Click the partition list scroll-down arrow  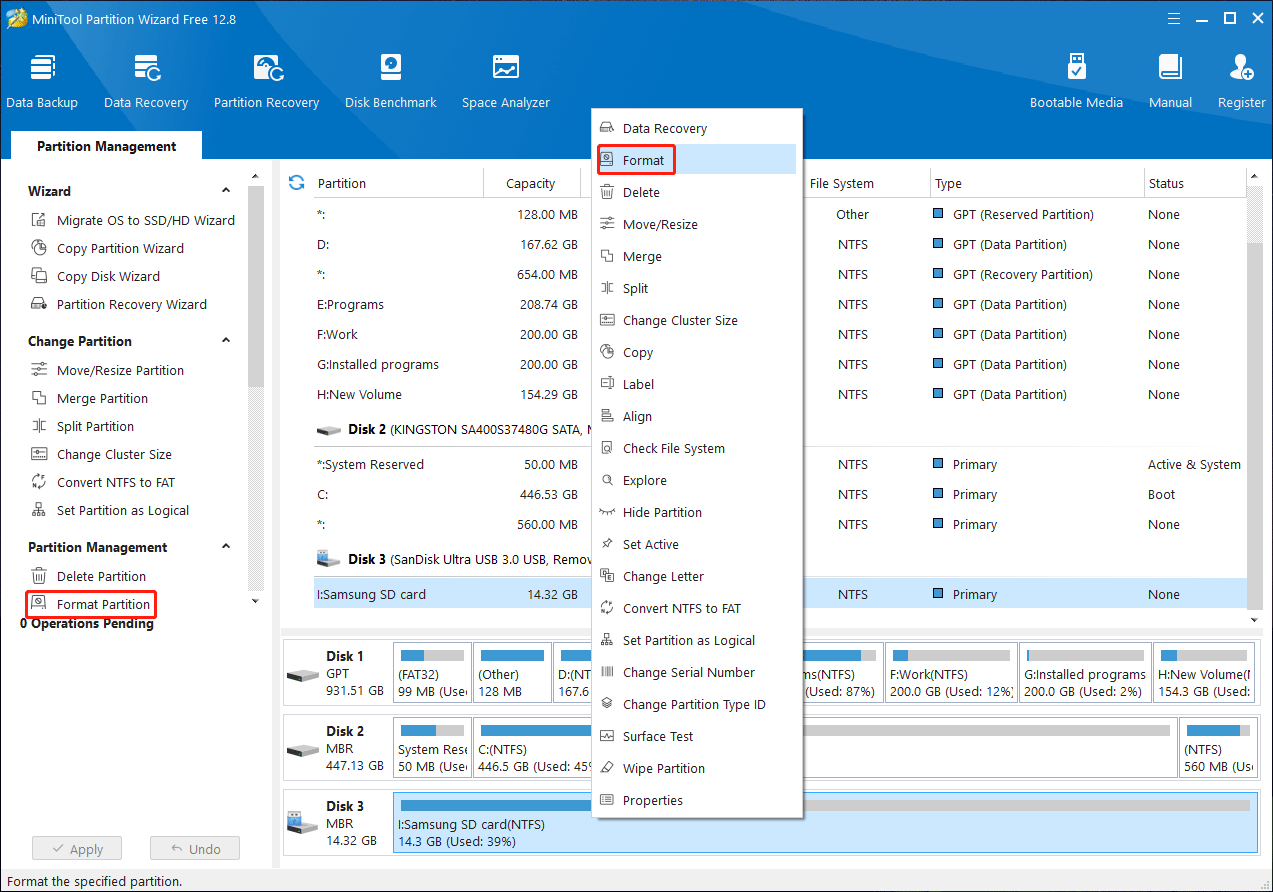click(x=1255, y=619)
